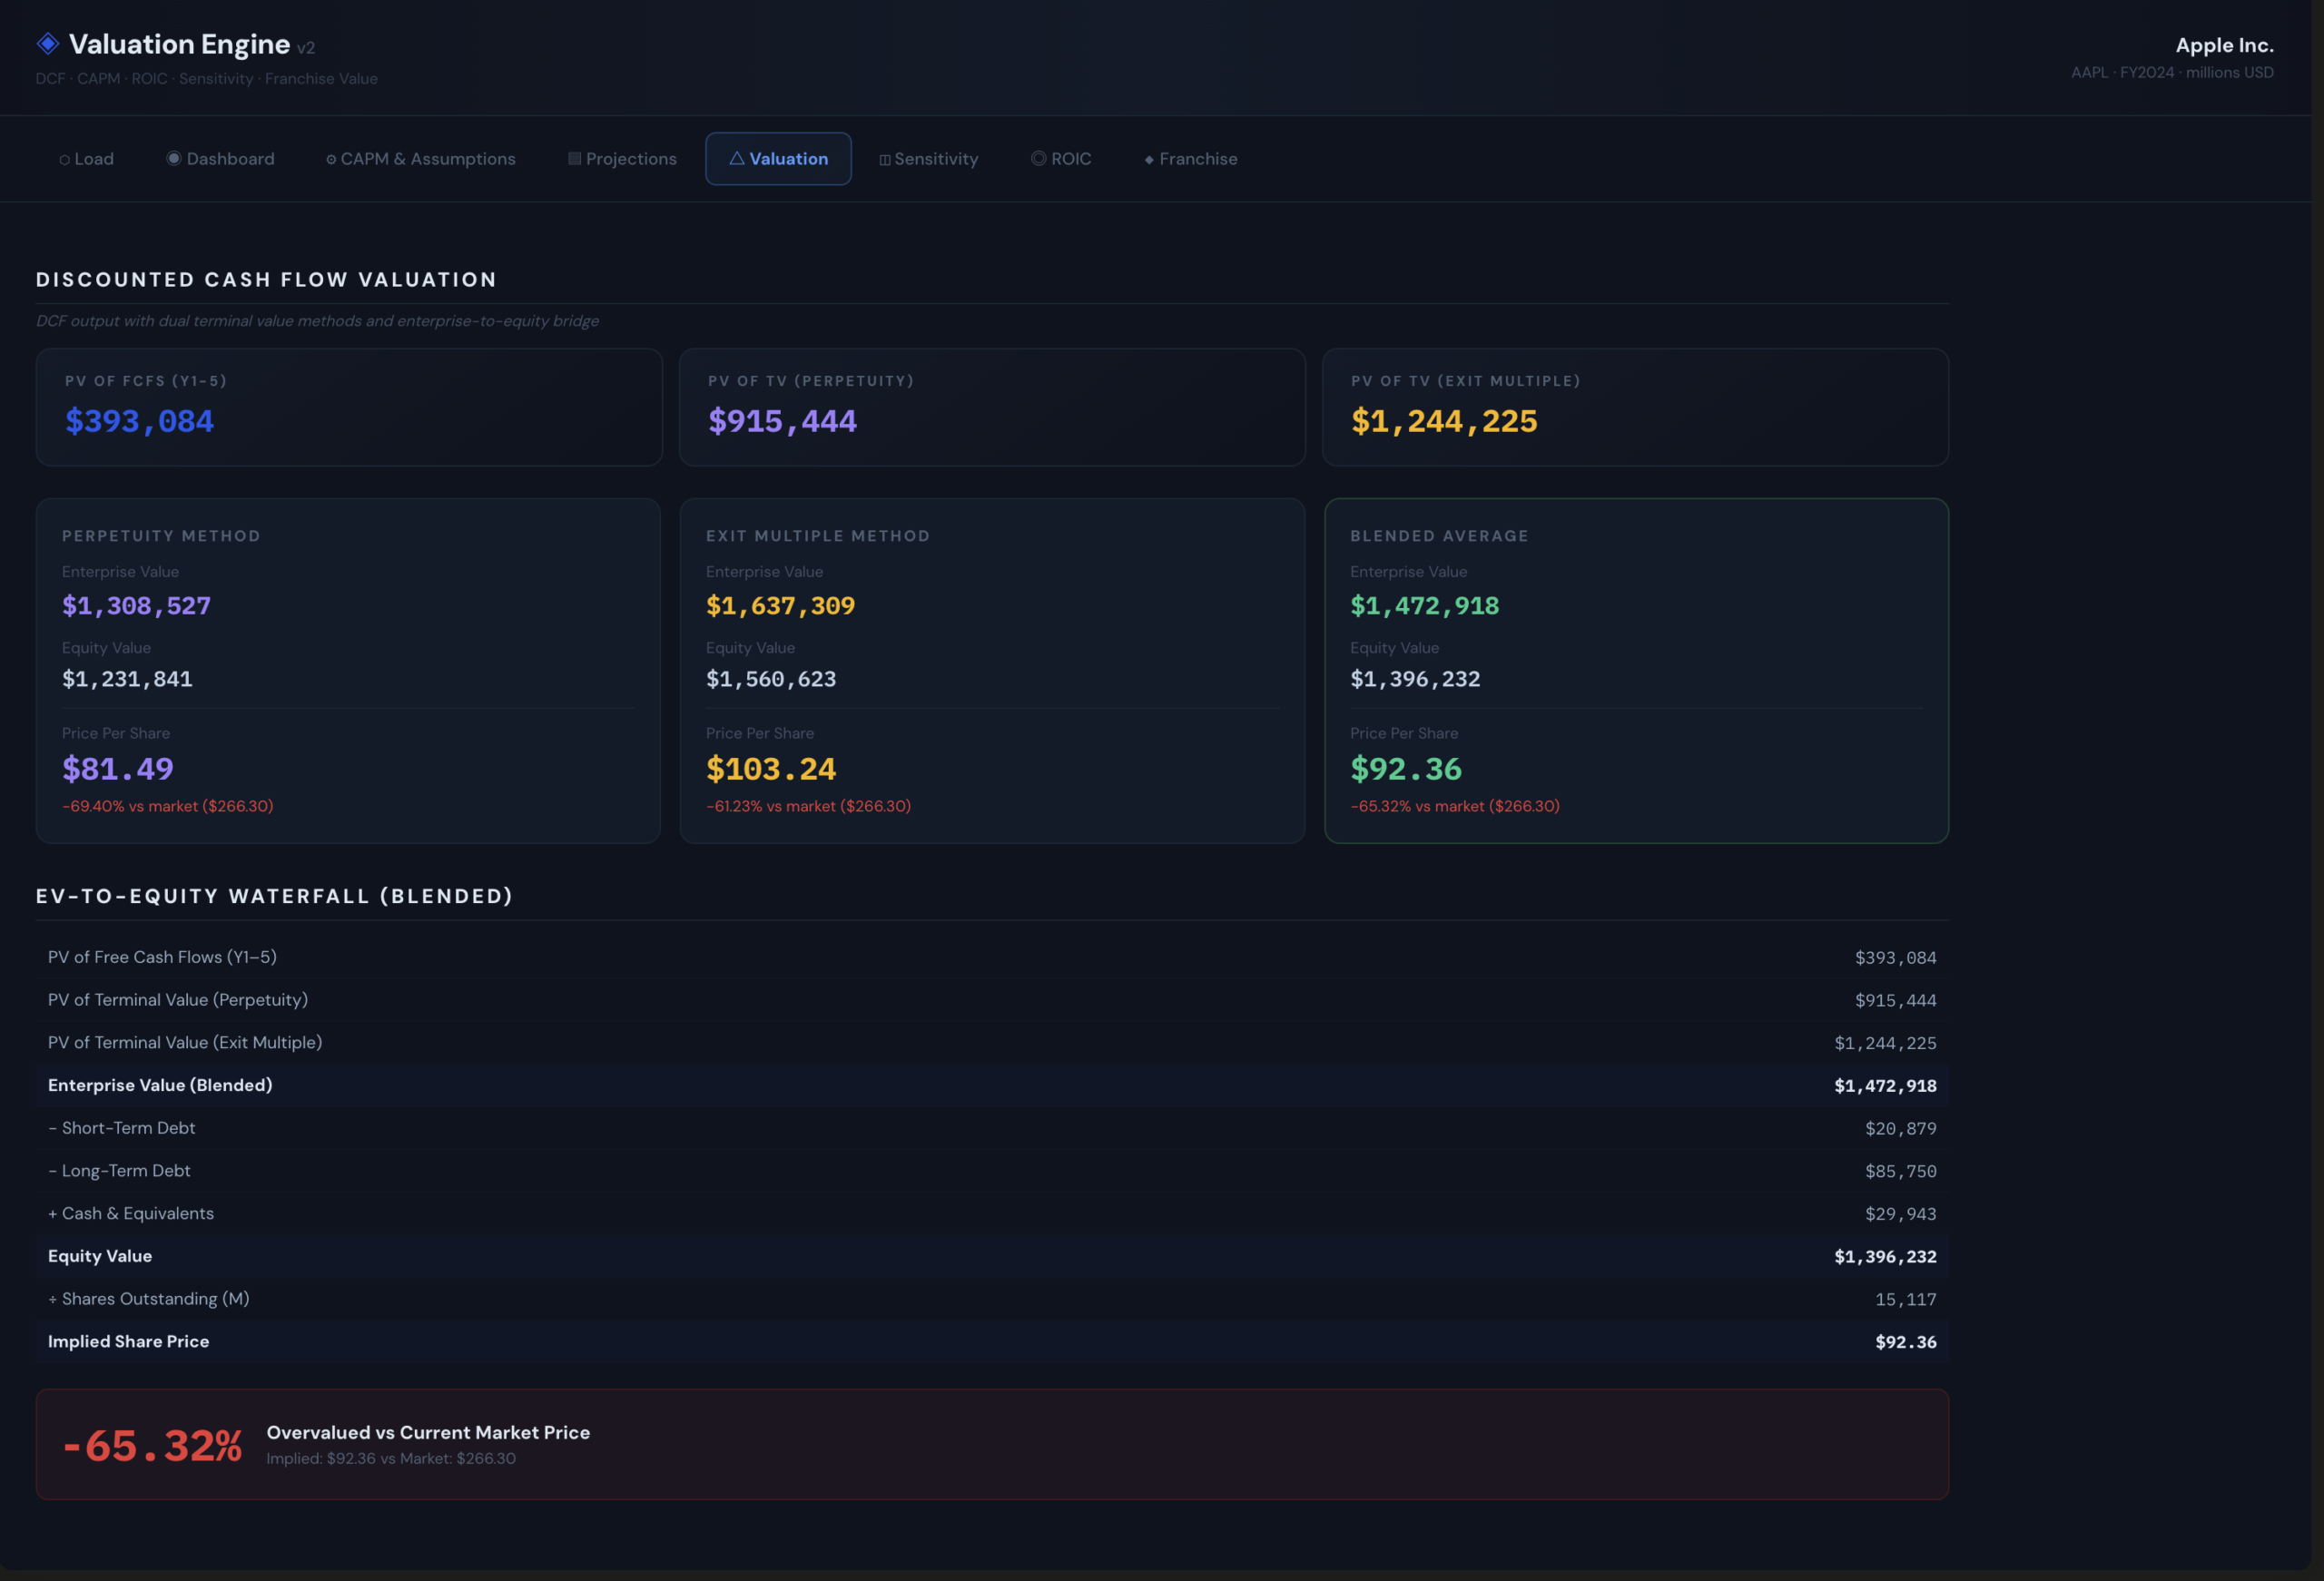Screen dimensions: 2324x1581
Task: Click the red -65.32% overvalued banner
Action: pyautogui.click(x=991, y=1444)
